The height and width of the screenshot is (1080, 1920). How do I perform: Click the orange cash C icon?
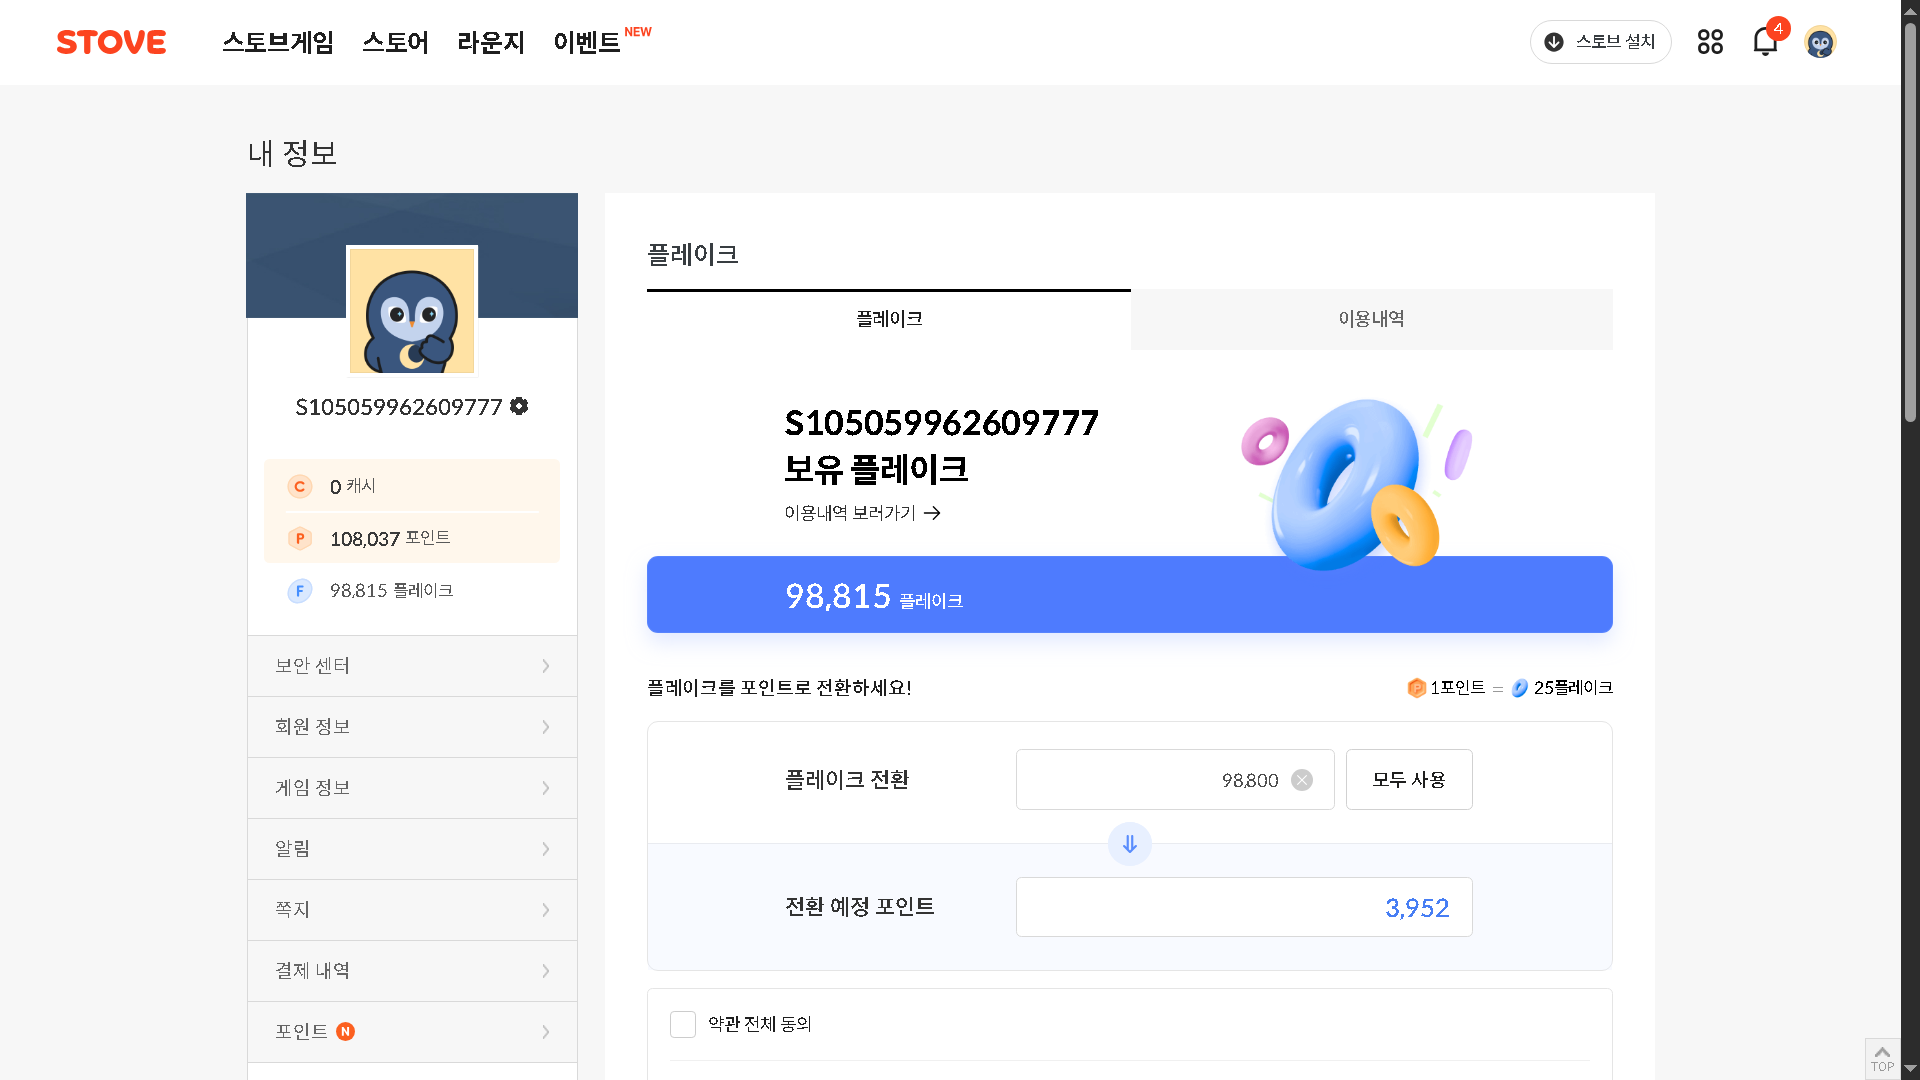[300, 487]
